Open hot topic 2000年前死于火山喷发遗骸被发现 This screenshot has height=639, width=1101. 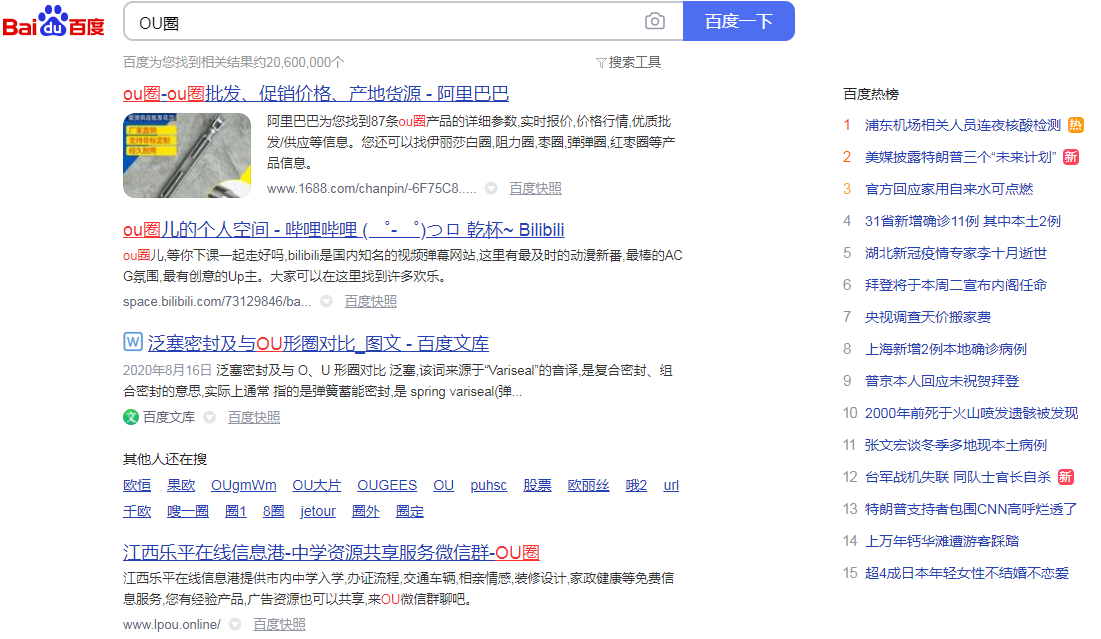tap(971, 413)
